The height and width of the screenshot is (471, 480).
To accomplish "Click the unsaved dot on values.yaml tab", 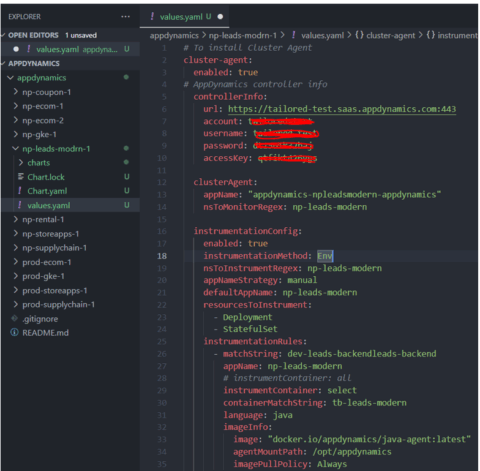I will (x=220, y=16).
